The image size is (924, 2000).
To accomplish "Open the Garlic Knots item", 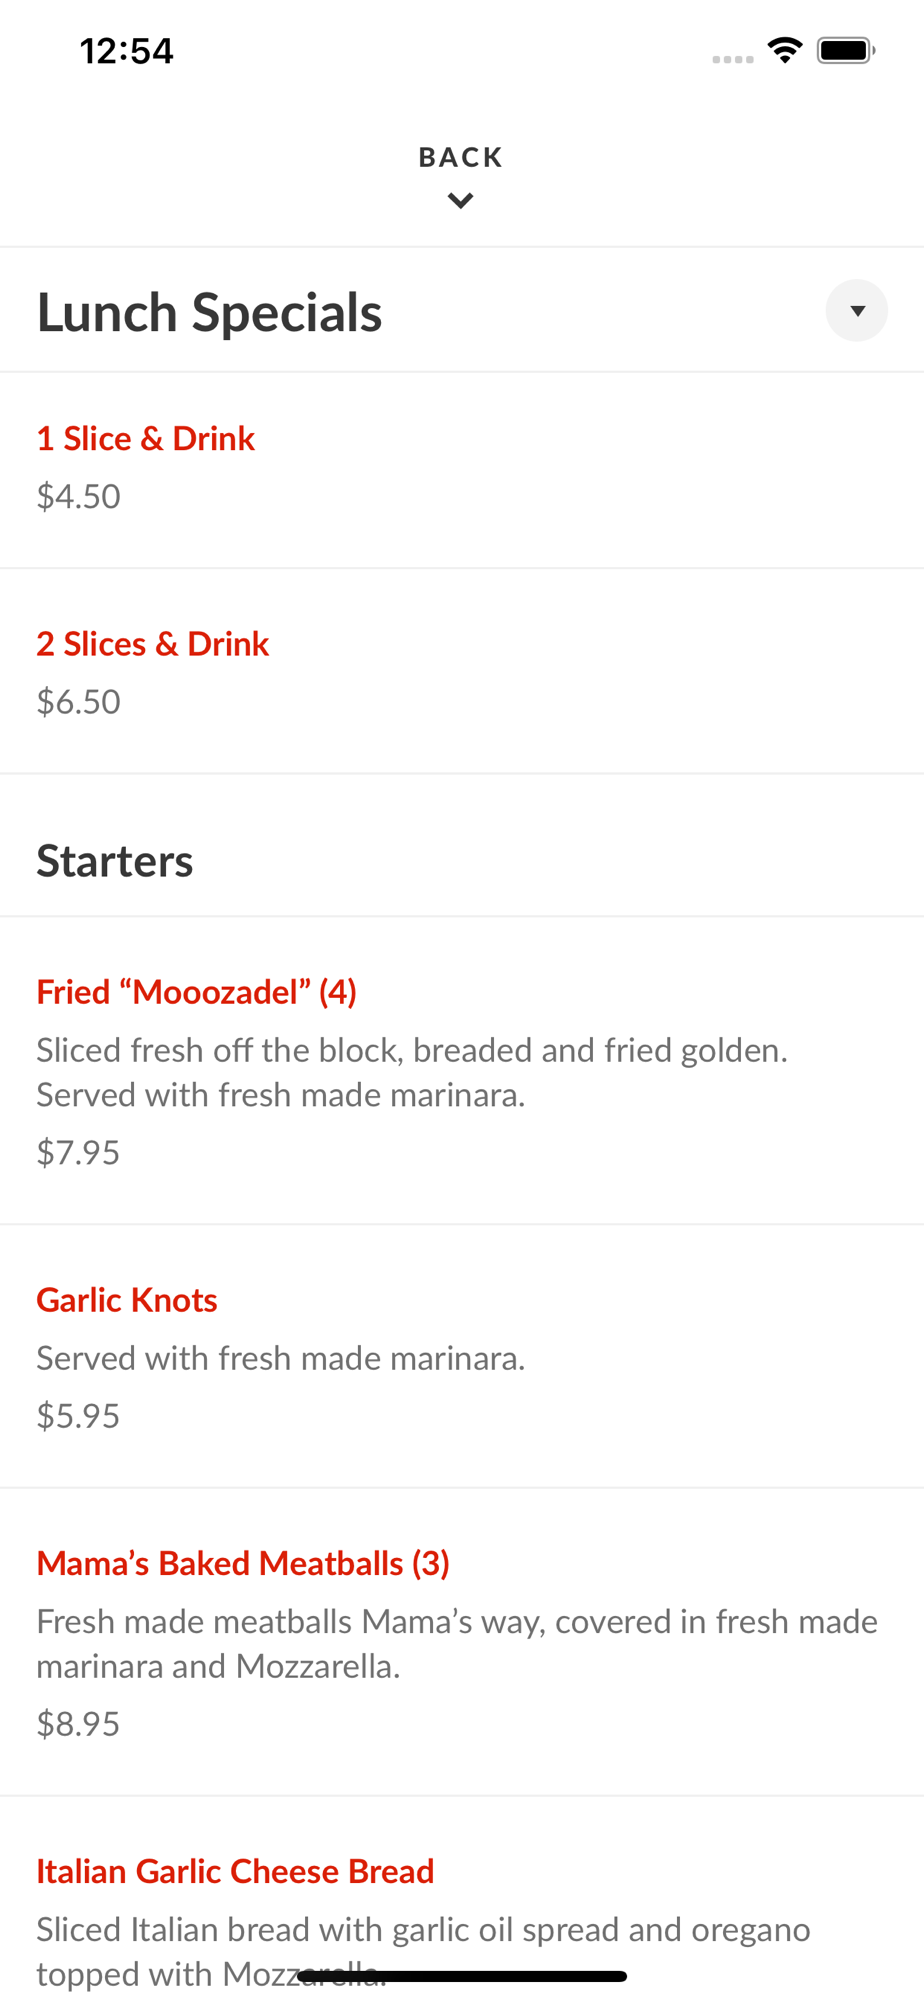I will click(127, 1300).
